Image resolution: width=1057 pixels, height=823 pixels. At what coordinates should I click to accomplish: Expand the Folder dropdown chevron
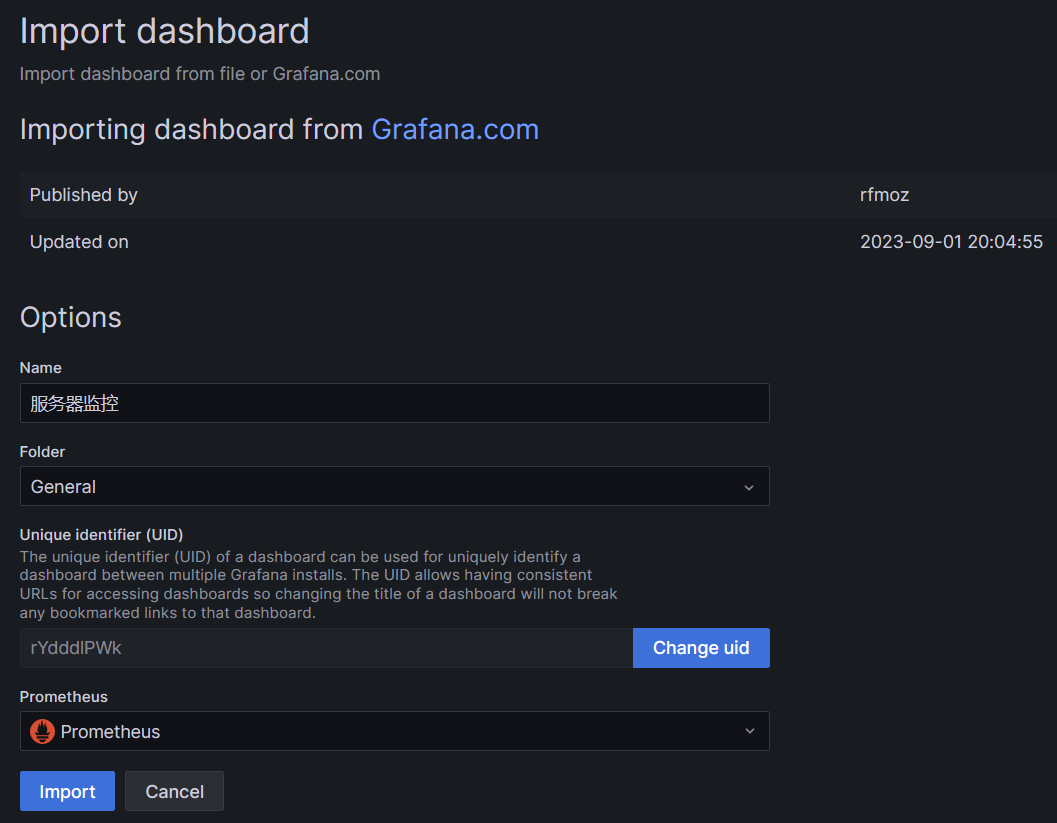click(x=749, y=487)
